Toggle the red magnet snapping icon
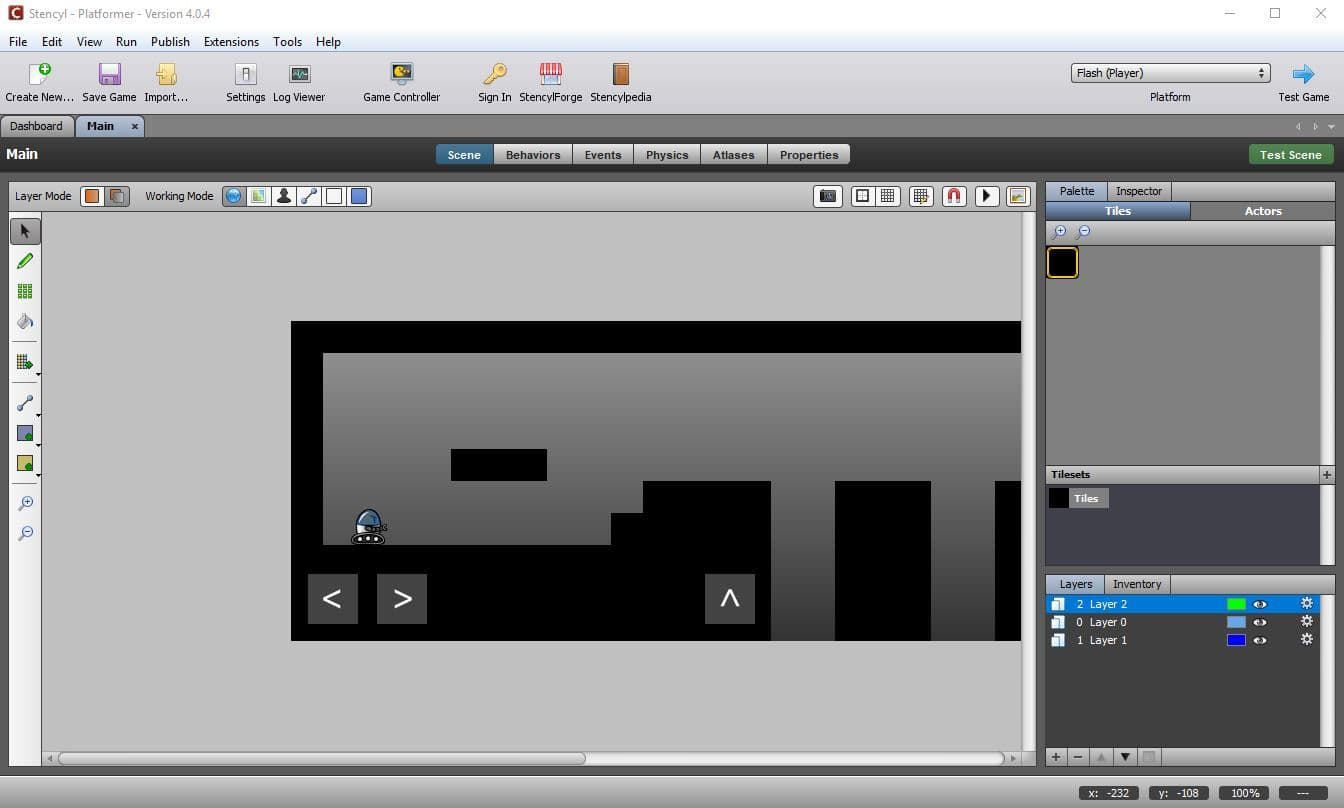 (954, 196)
